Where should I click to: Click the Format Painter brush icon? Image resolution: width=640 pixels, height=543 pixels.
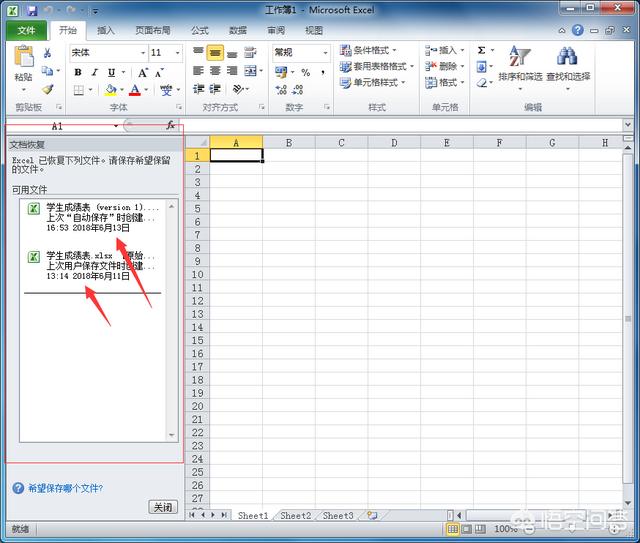47,90
